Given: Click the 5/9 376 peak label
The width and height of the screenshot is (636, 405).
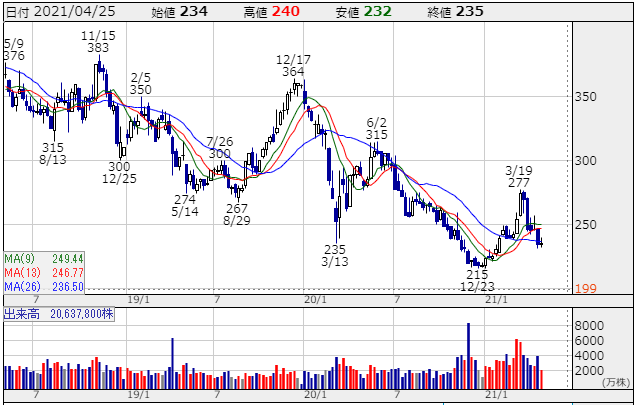Looking at the screenshot, I should coord(14,50).
